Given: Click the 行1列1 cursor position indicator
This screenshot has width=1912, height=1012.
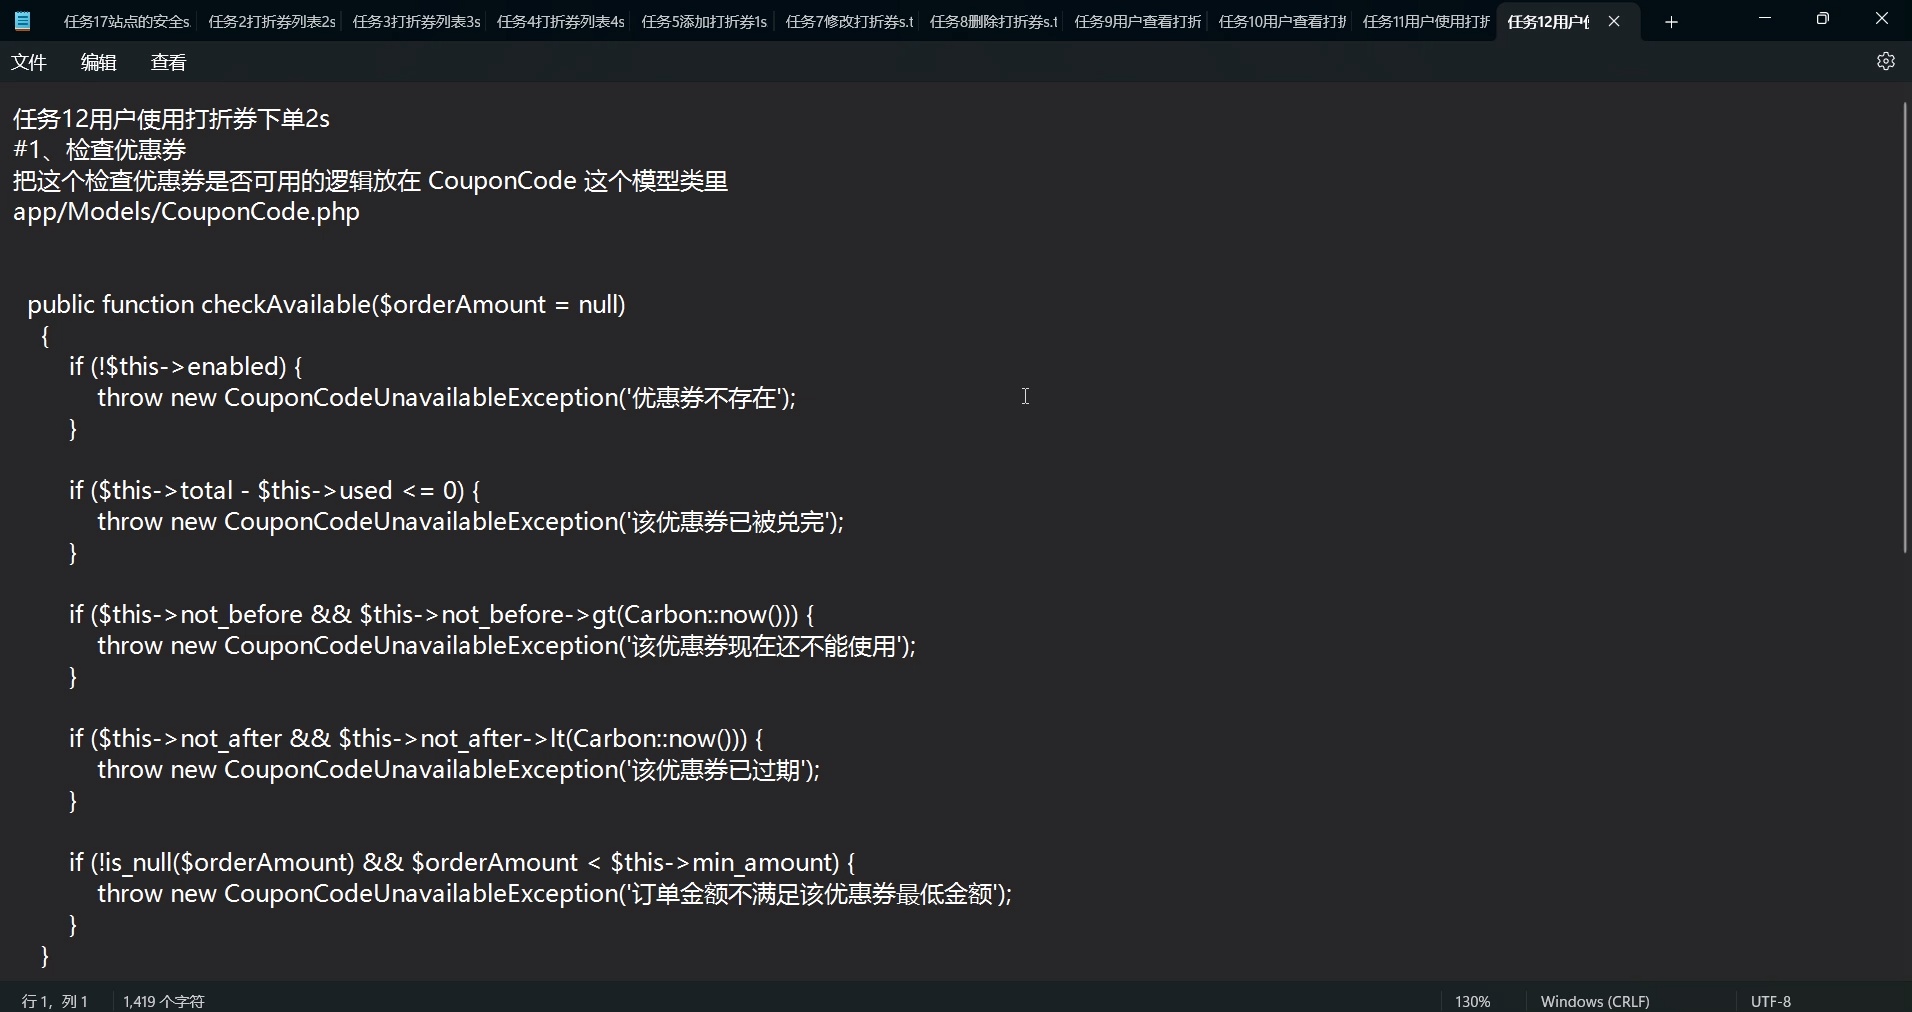Looking at the screenshot, I should 54,1001.
